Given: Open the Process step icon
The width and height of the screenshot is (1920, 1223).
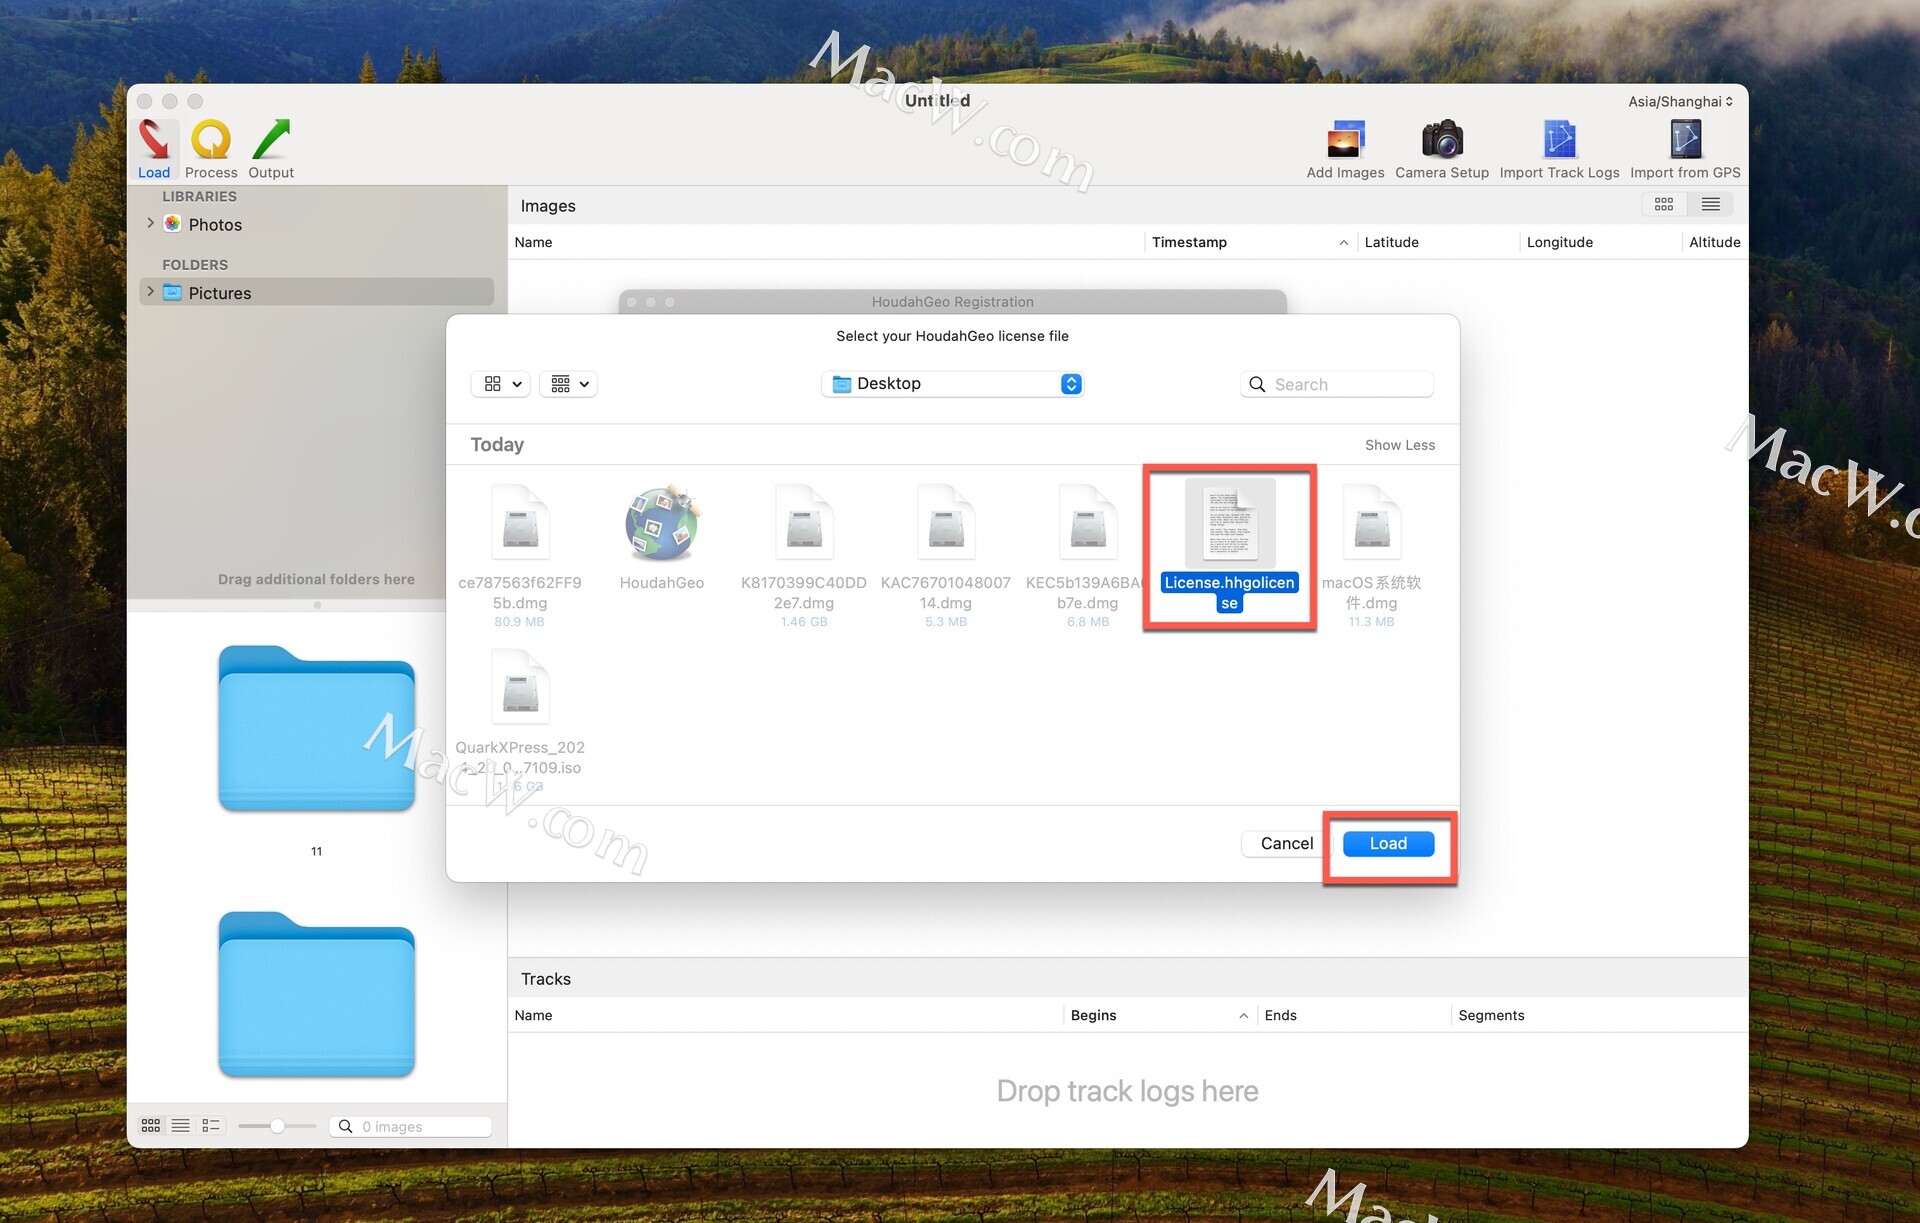Looking at the screenshot, I should 211,147.
